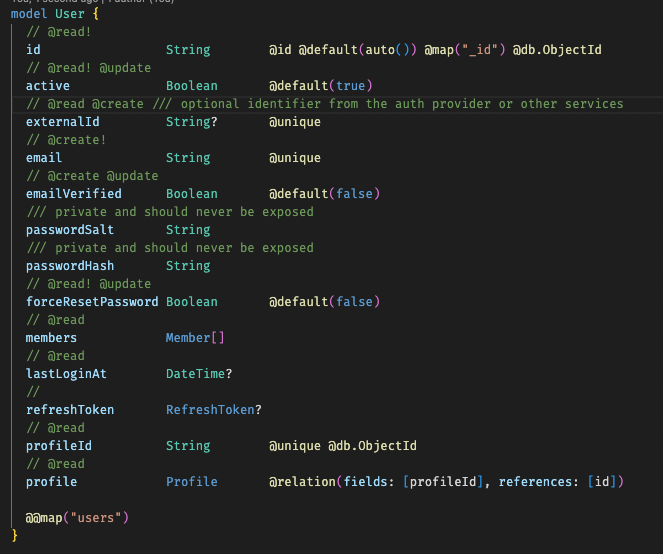
Task: Click the 'profileId' field name
Action: [x=59, y=446]
